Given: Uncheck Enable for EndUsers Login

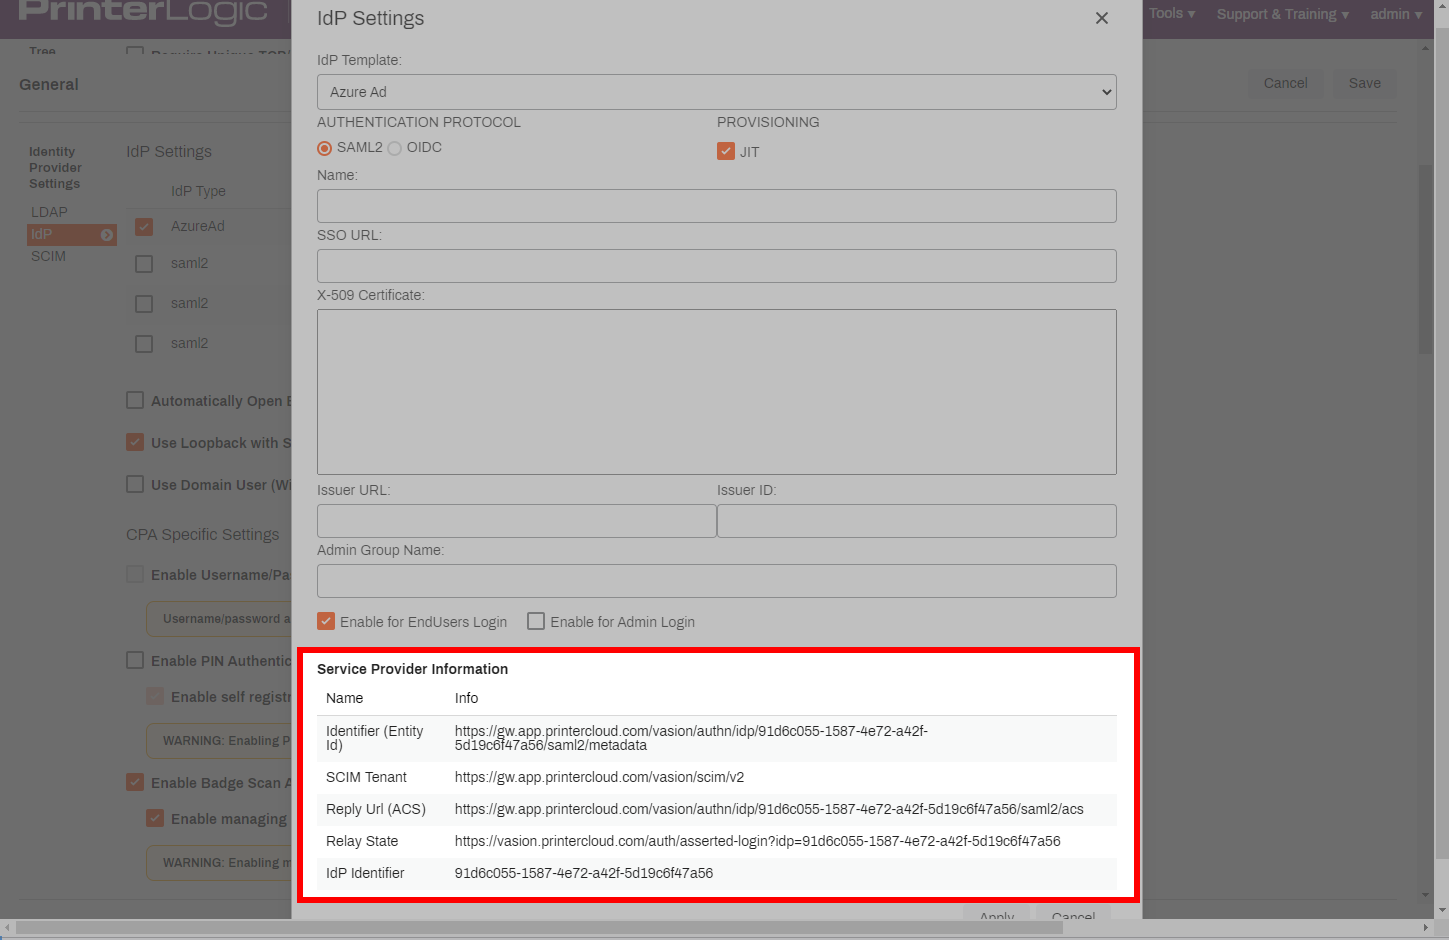Looking at the screenshot, I should click(326, 621).
